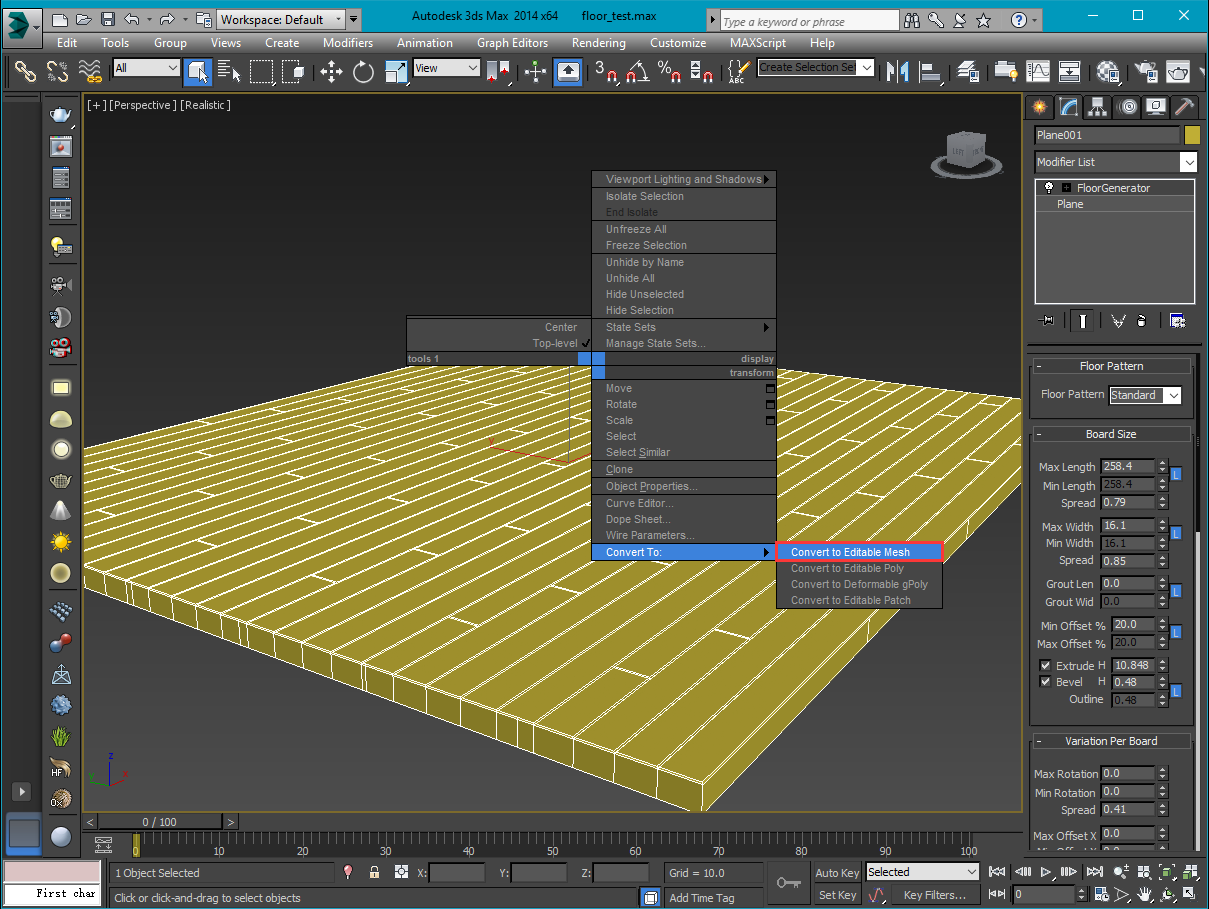The height and width of the screenshot is (909, 1209).
Task: Activate the Select and Move tool
Action: click(x=331, y=71)
